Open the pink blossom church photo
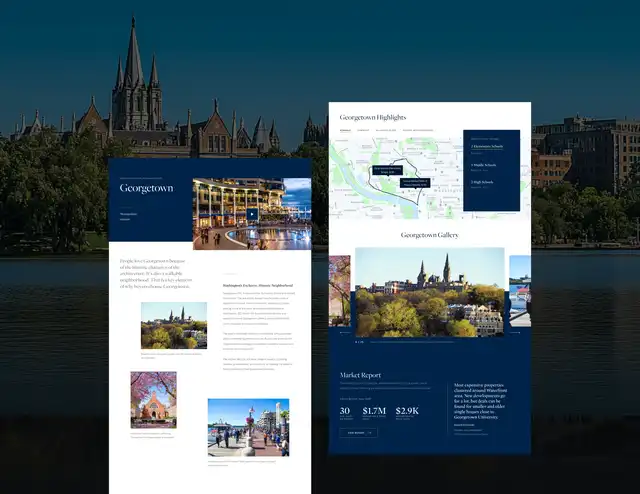 153,400
